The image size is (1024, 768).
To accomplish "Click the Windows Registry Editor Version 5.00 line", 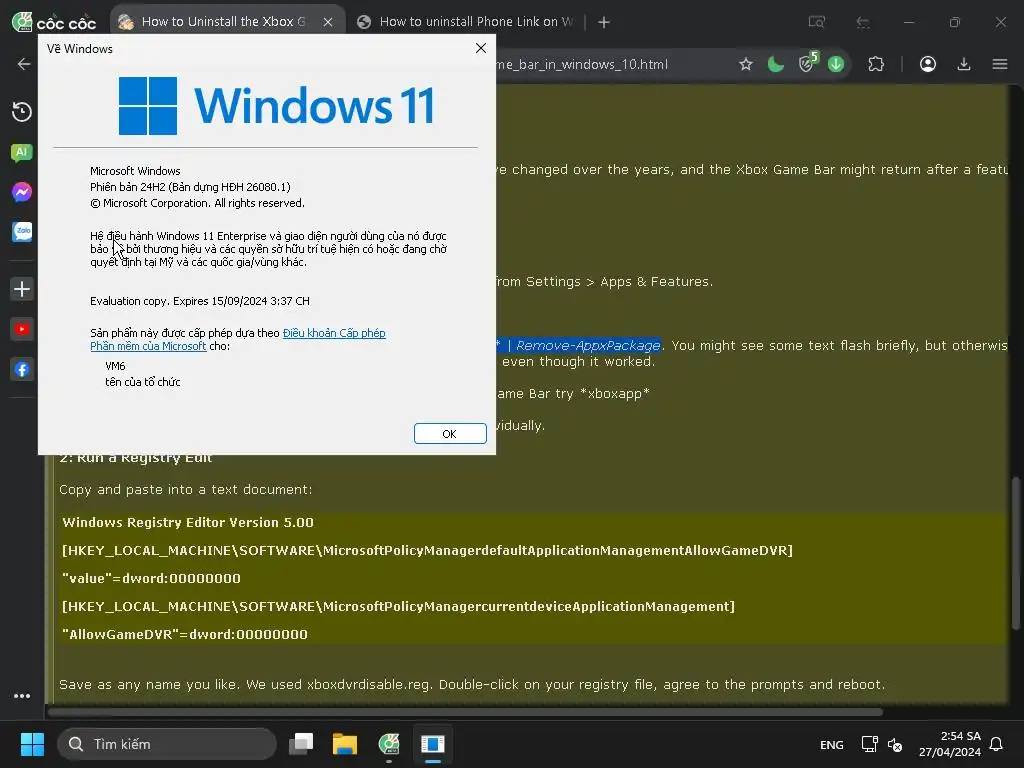I will [x=188, y=522].
